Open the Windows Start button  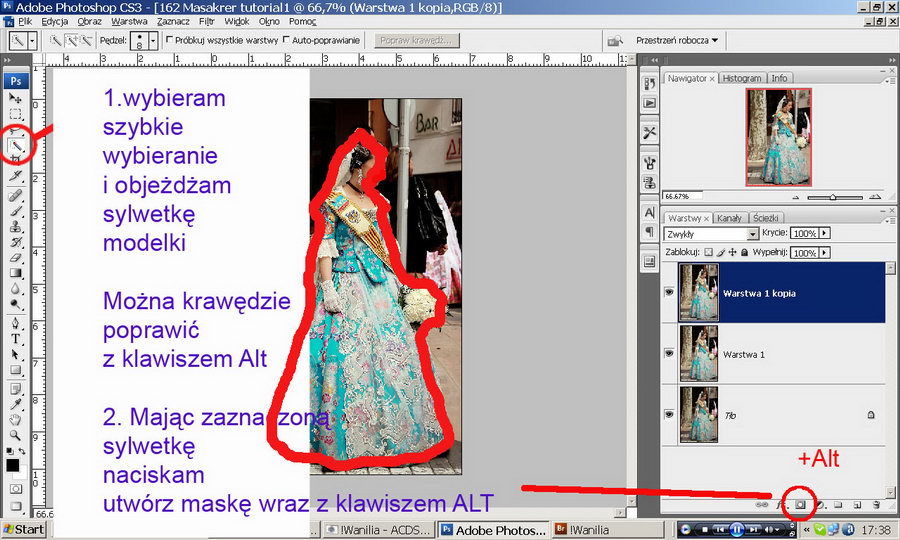click(23, 529)
